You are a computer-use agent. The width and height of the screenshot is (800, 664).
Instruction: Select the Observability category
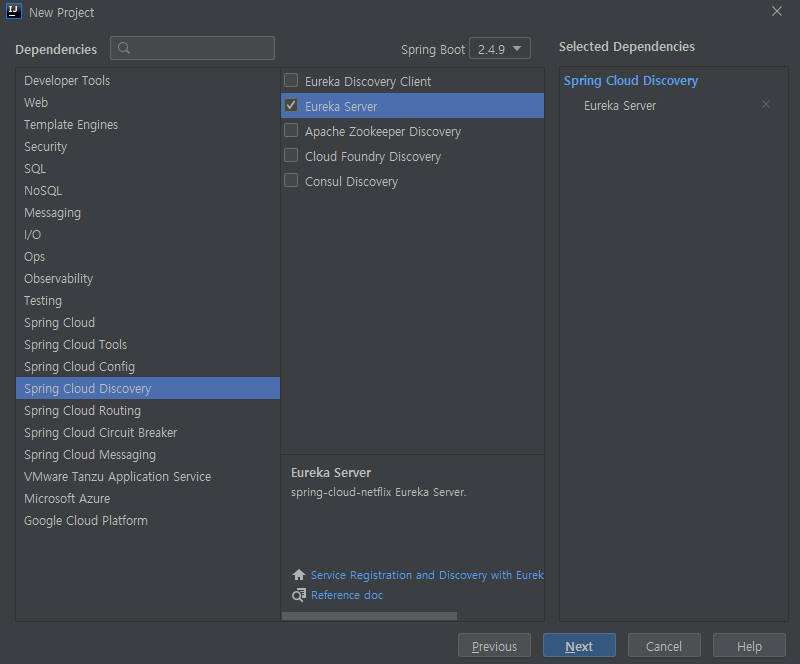tap(148, 278)
